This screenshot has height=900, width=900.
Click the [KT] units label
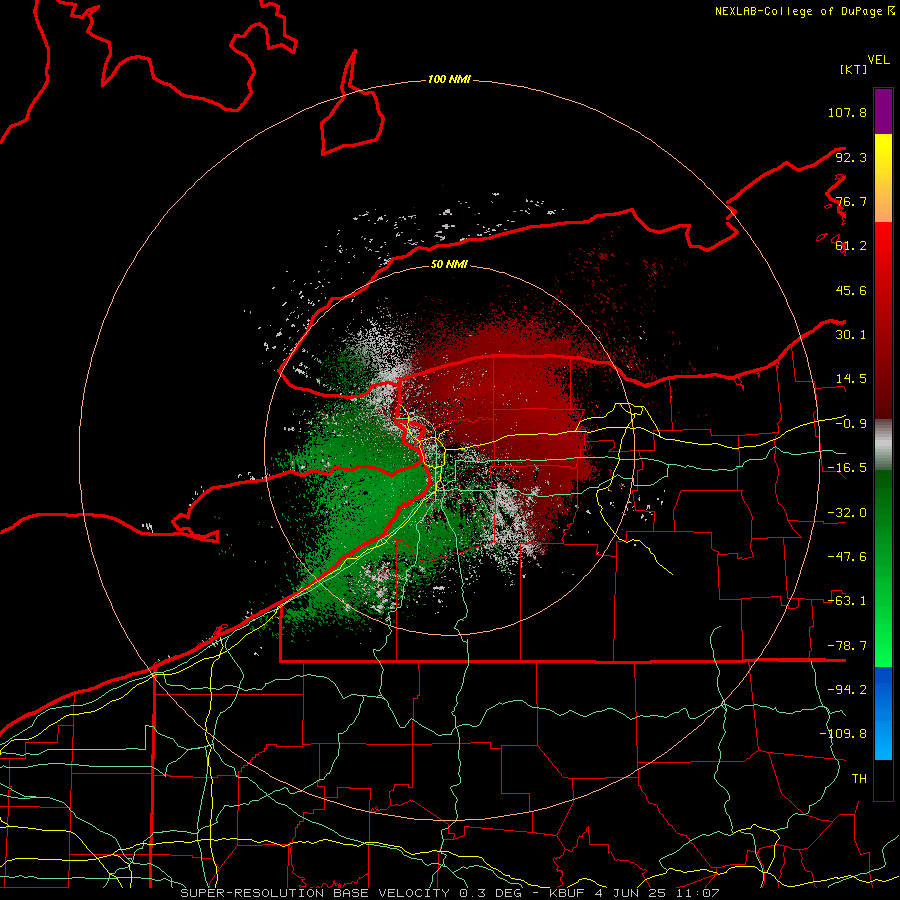(854, 69)
